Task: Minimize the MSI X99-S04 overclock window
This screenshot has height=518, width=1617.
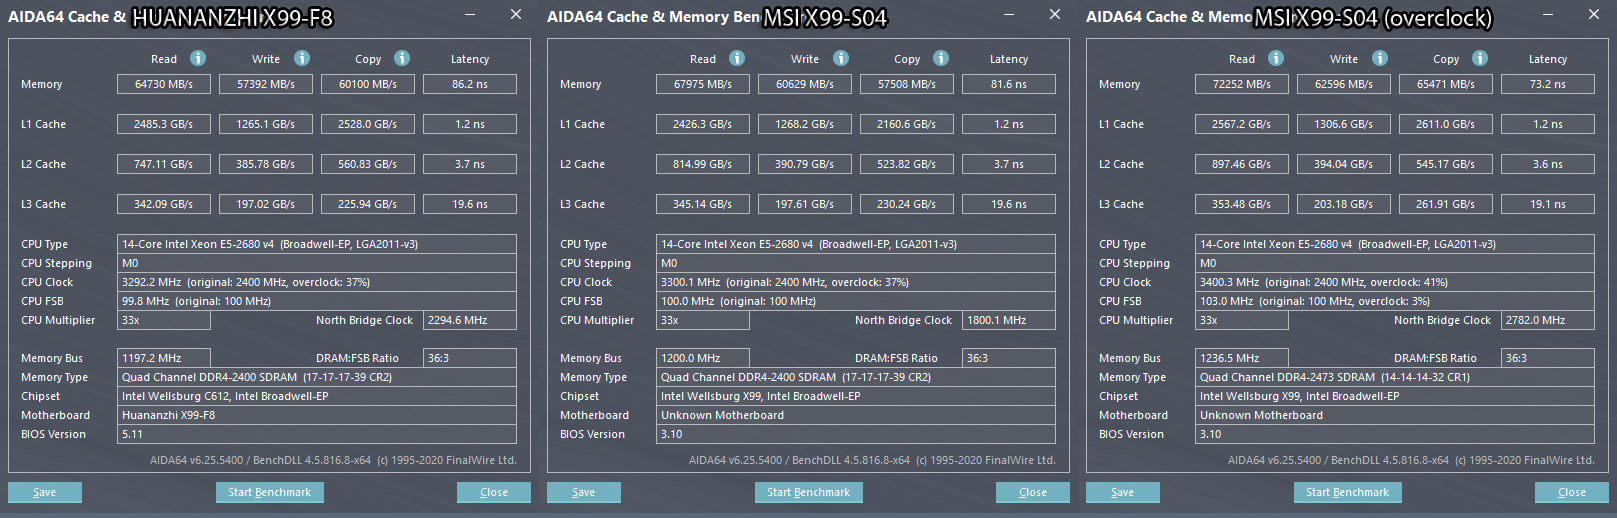Action: click(x=1548, y=15)
